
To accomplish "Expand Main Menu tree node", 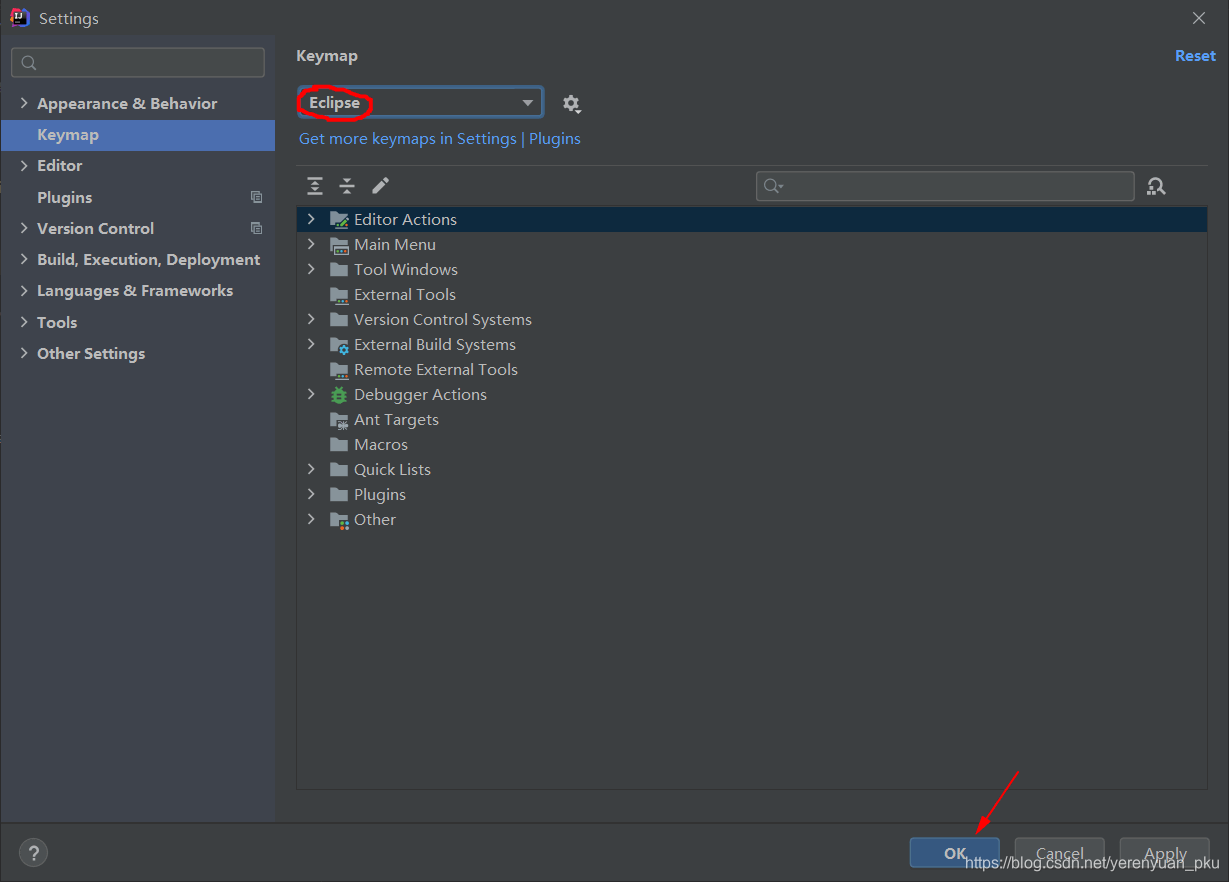I will [x=311, y=244].
